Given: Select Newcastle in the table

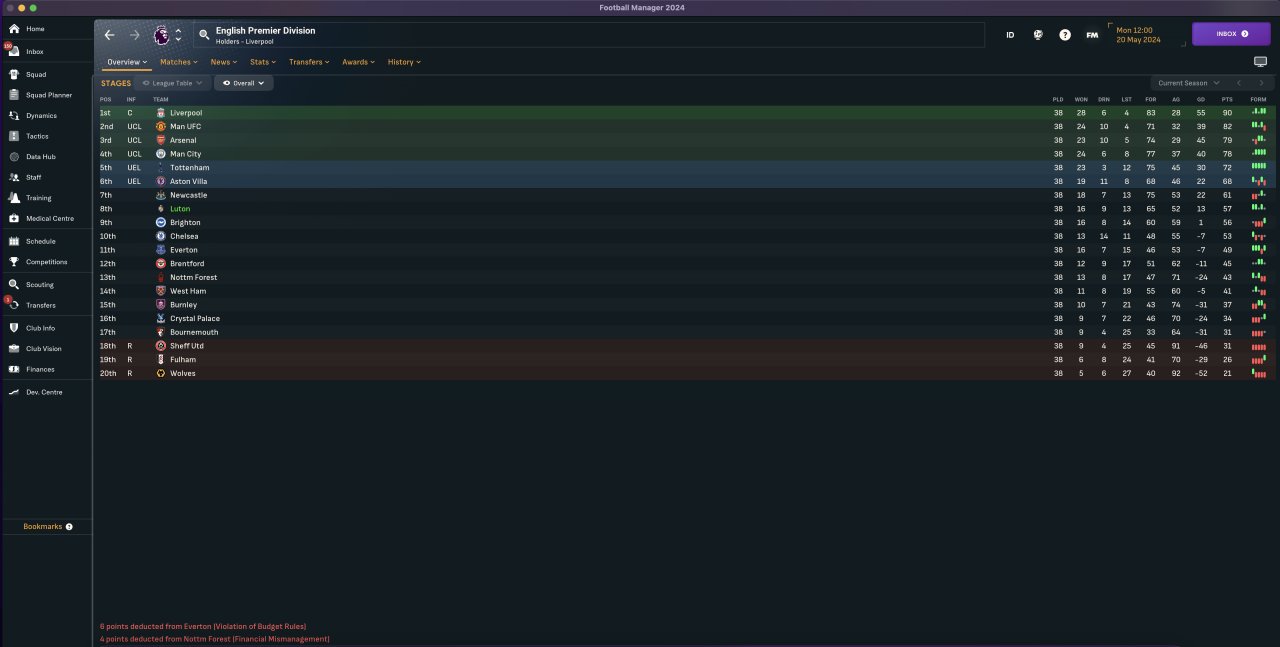Looking at the screenshot, I should click(188, 195).
